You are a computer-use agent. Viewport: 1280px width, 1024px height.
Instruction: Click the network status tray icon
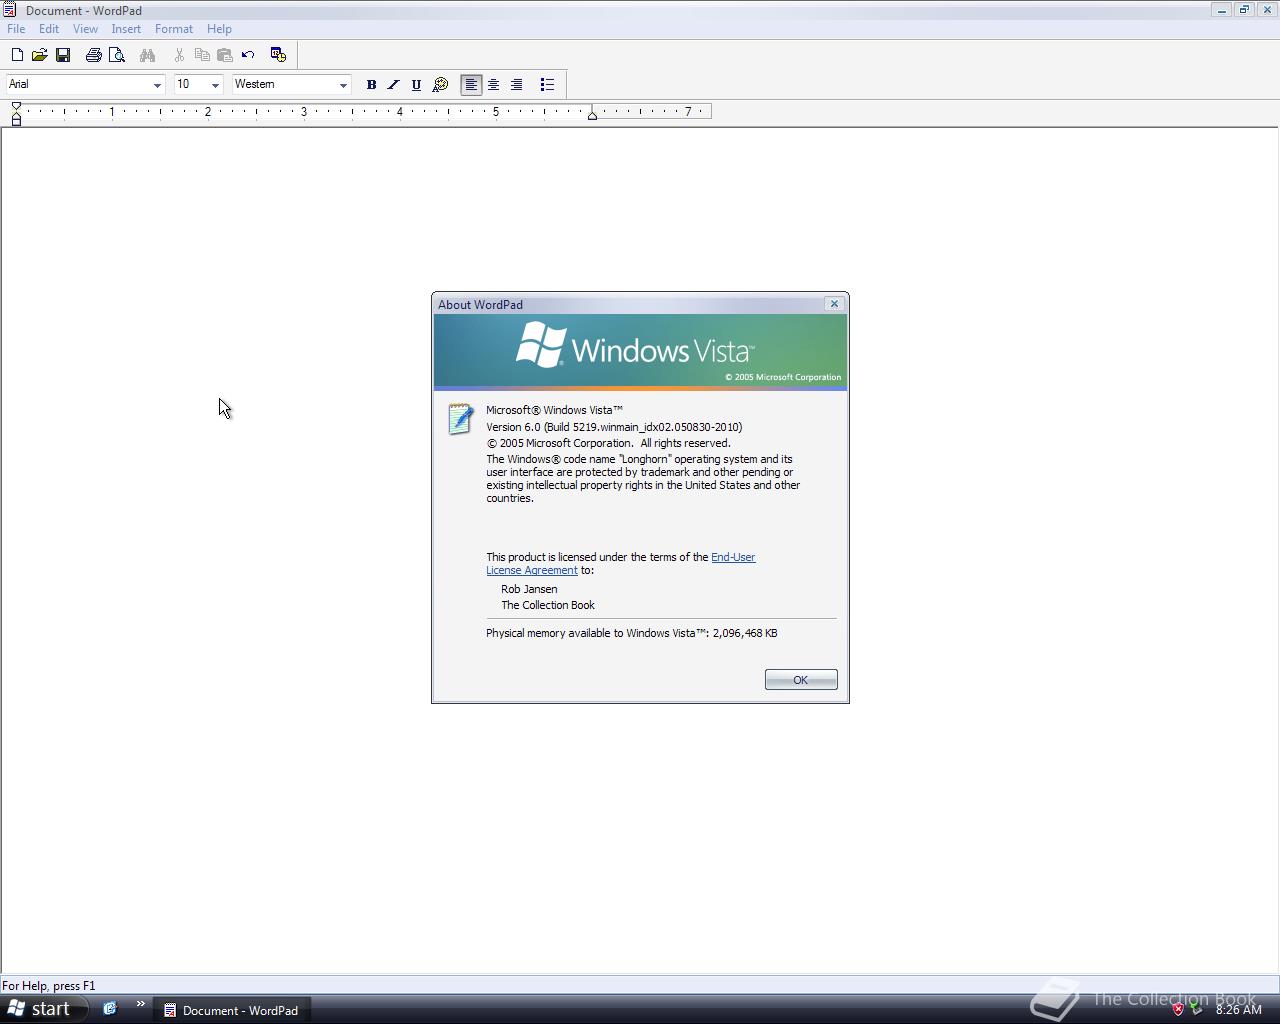(x=1195, y=1009)
